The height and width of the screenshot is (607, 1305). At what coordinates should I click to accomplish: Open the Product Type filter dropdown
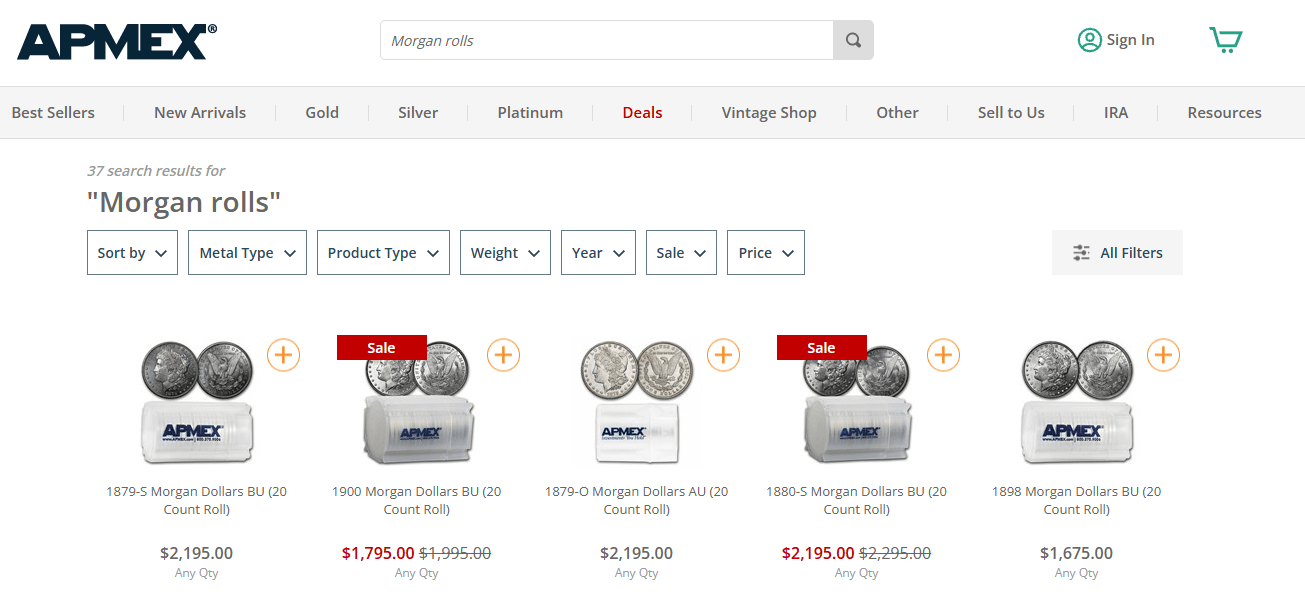coord(383,253)
